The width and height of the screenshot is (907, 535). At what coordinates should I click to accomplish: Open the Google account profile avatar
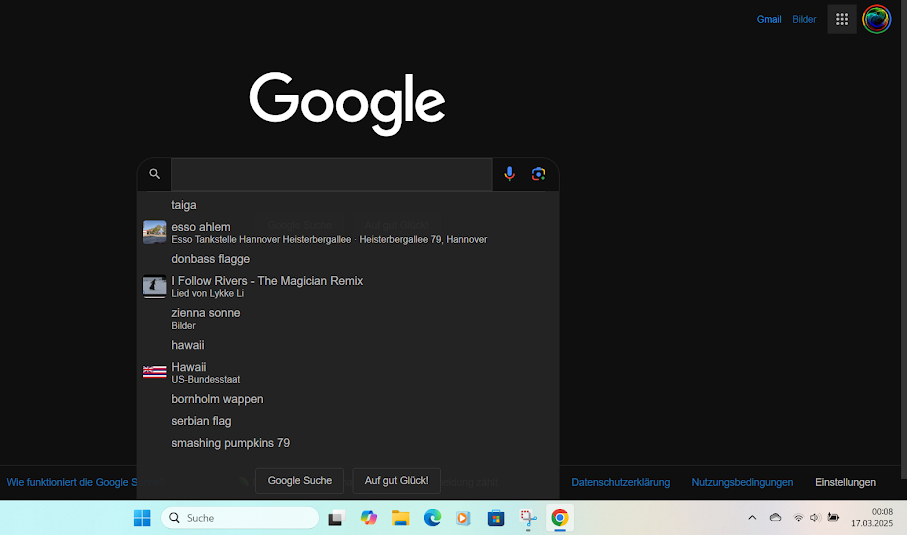[876, 19]
